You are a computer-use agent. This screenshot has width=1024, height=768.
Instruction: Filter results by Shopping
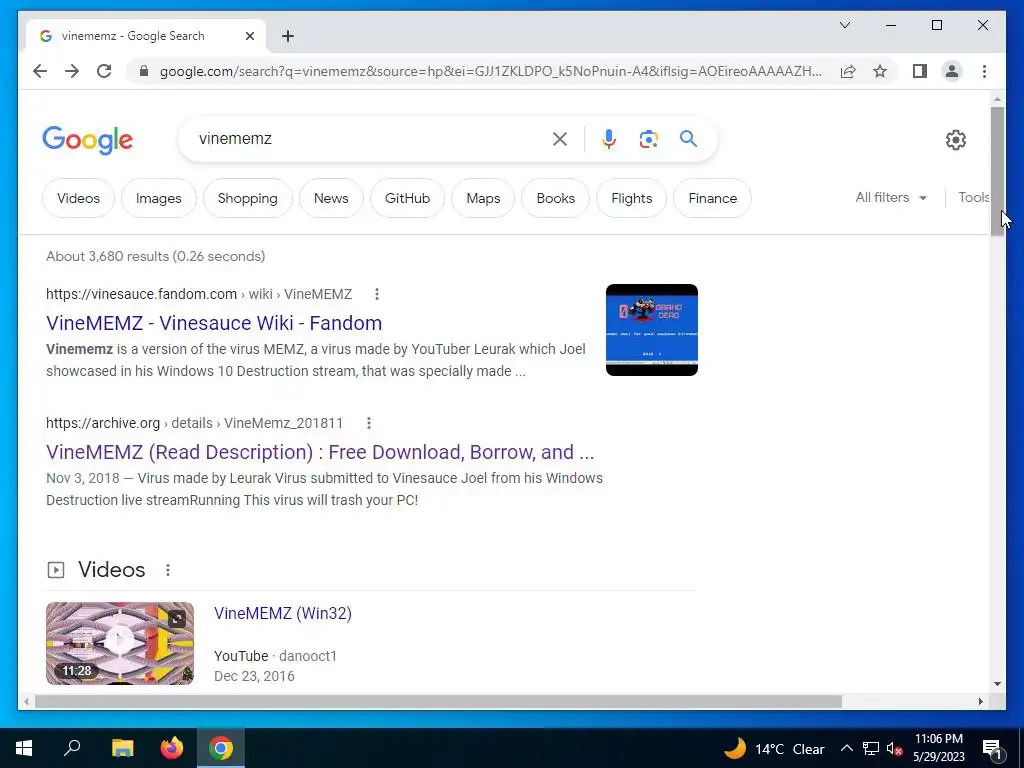248,198
